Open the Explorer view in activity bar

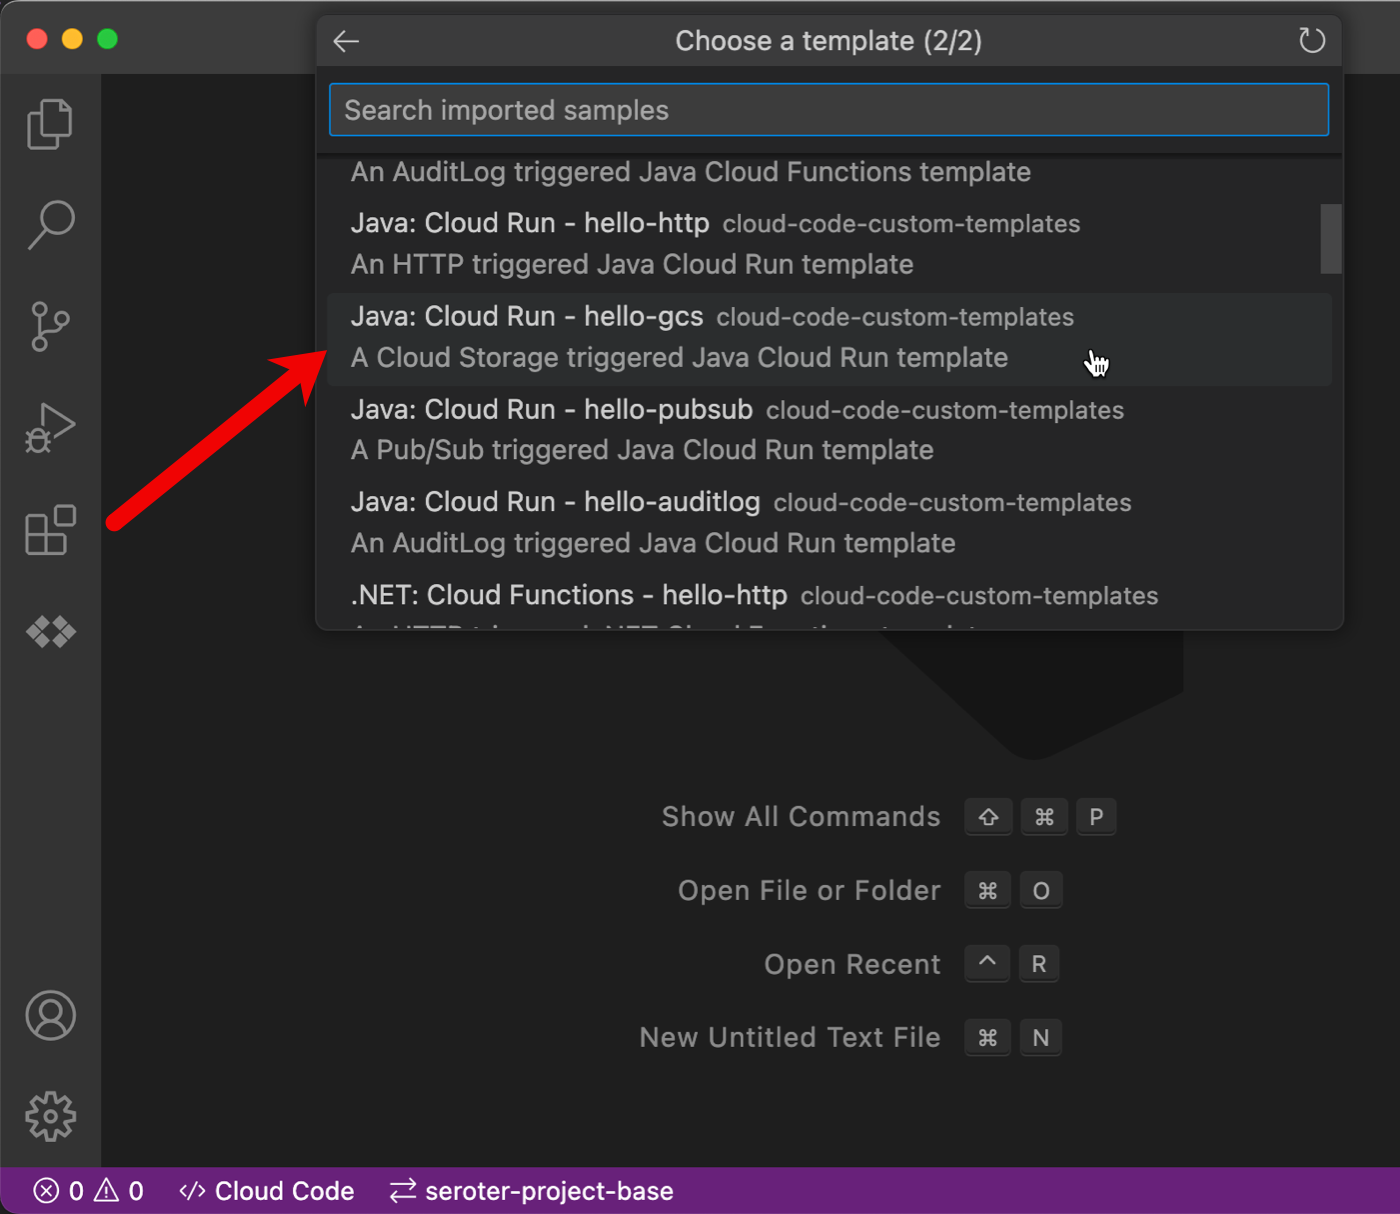[x=50, y=124]
